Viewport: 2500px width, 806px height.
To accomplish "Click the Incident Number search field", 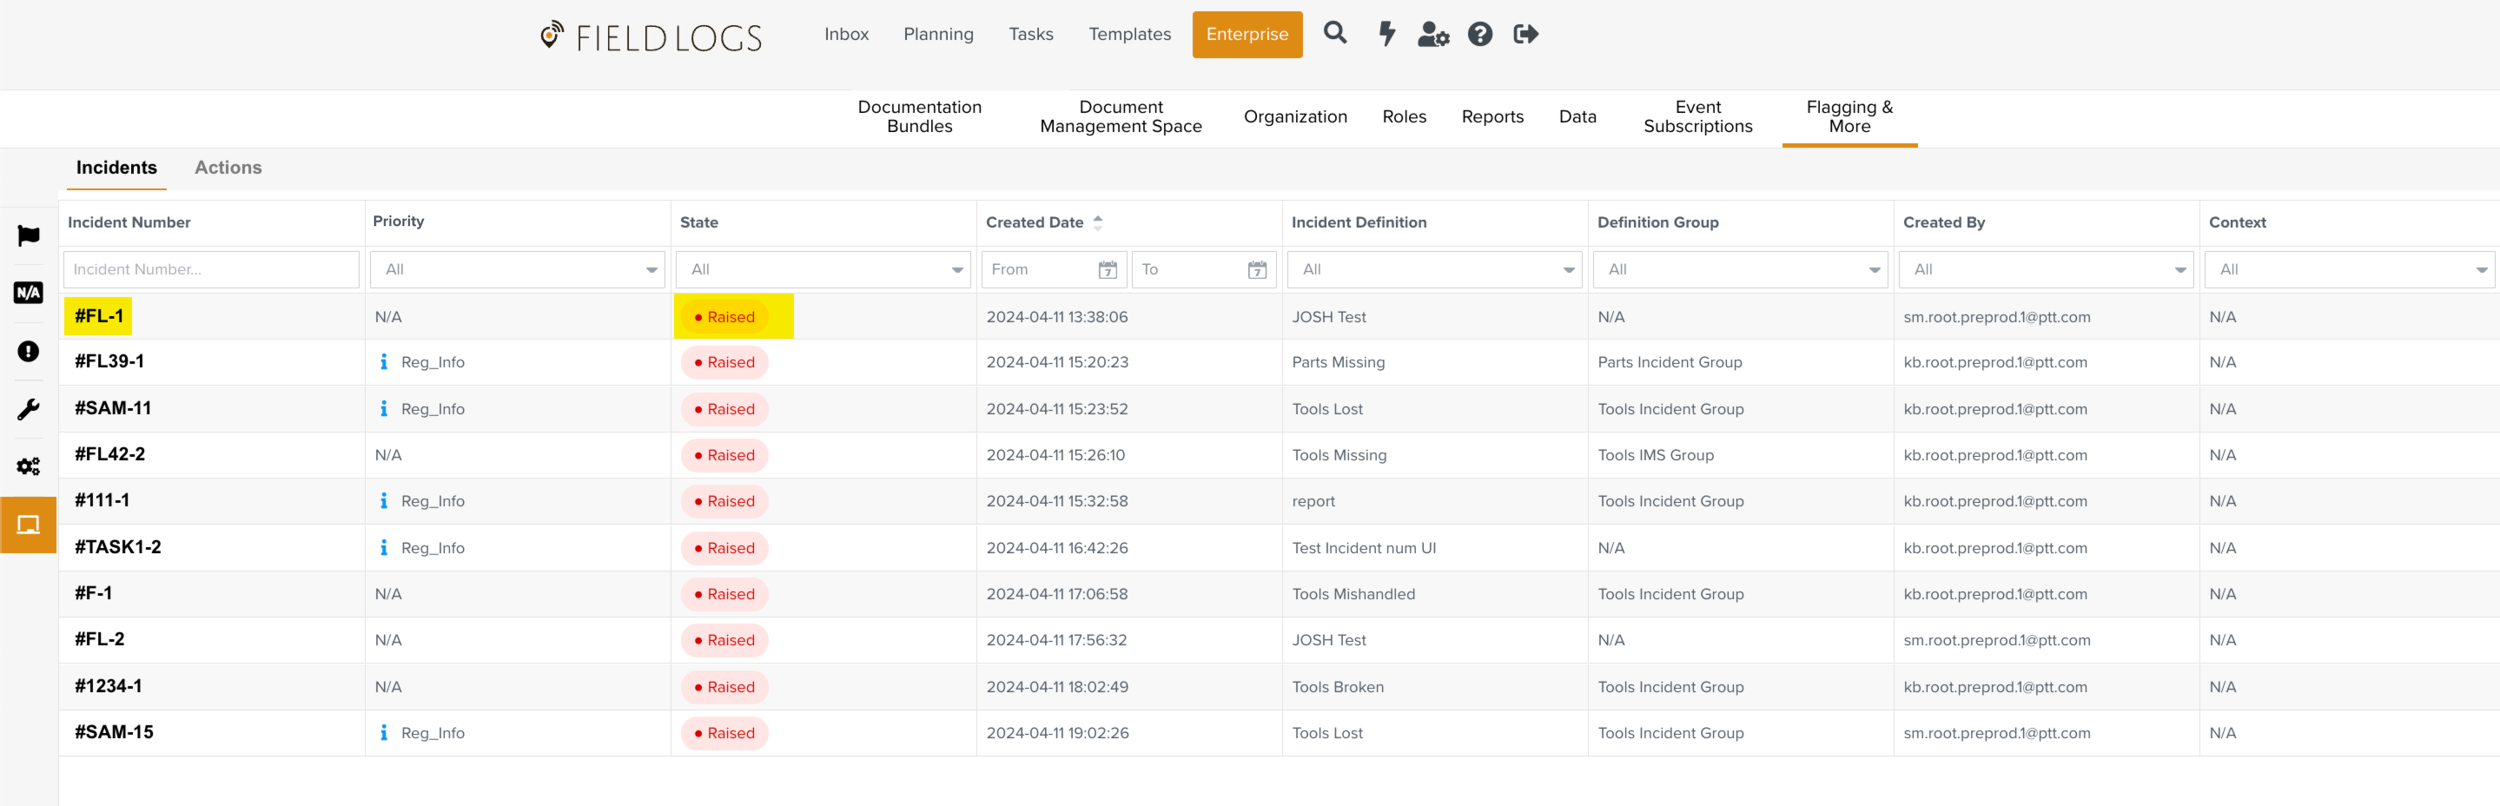I will point(211,270).
